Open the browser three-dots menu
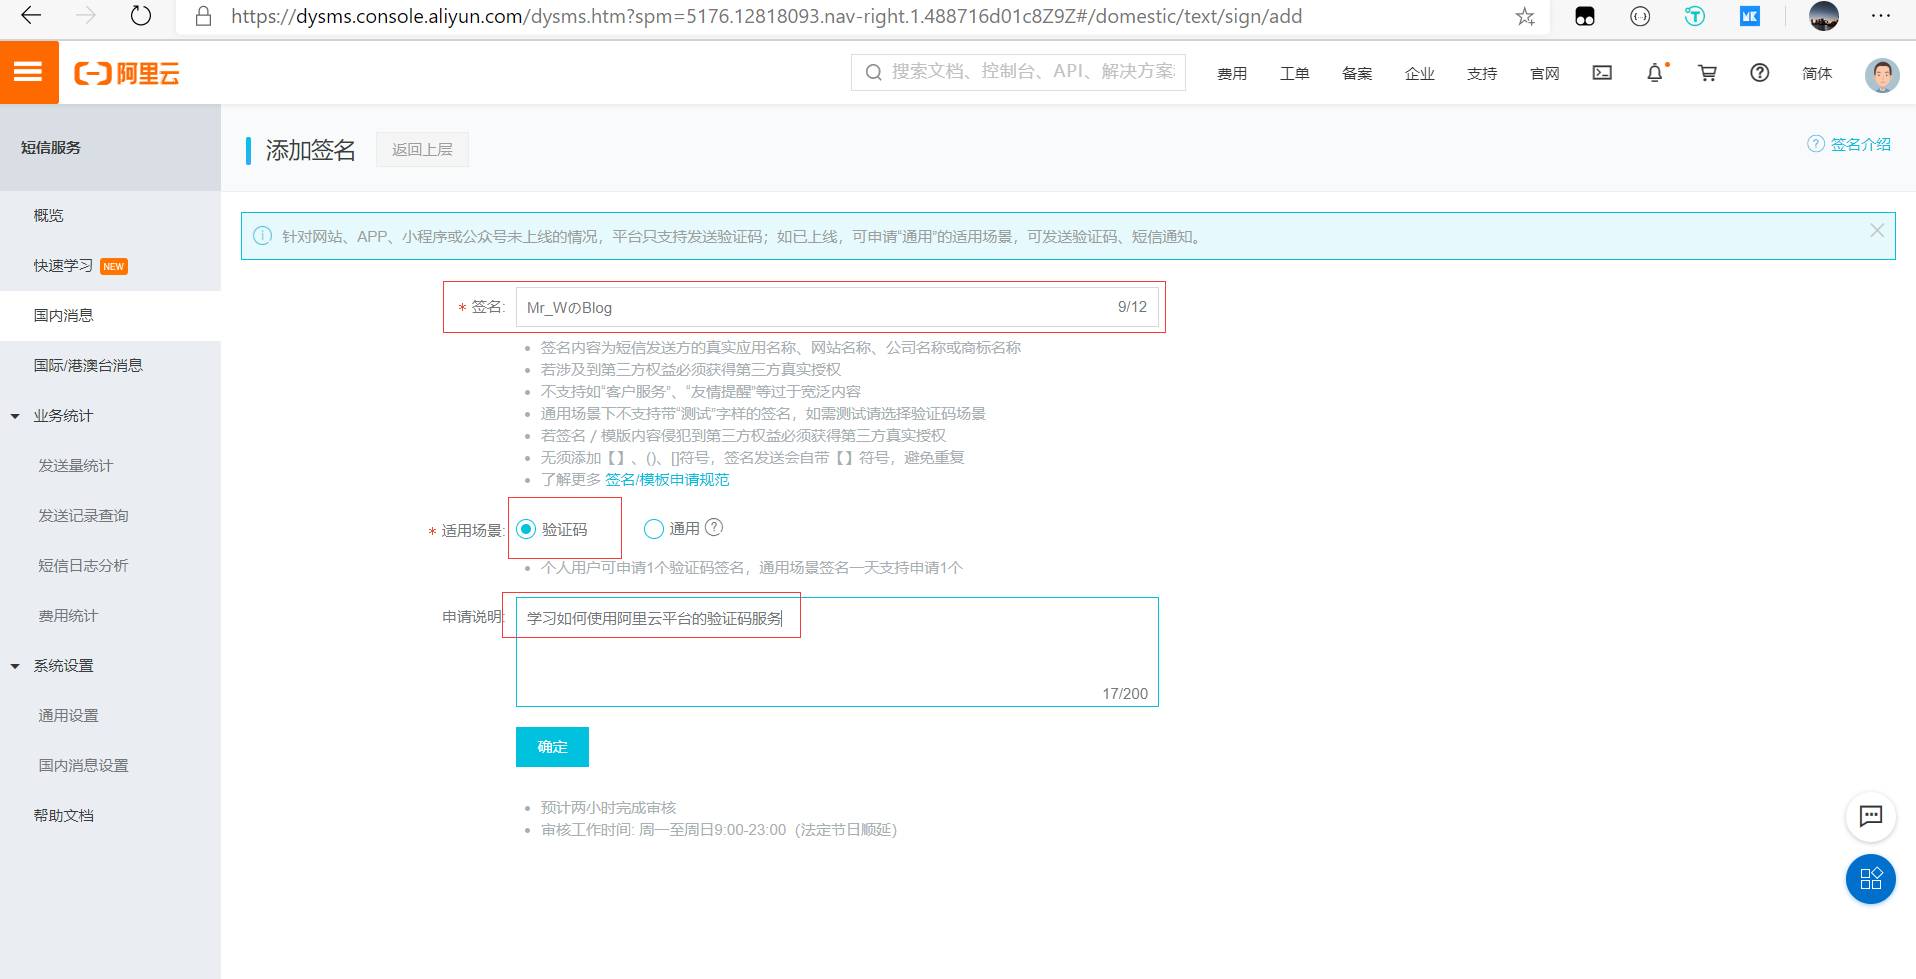The height and width of the screenshot is (979, 1916). [1881, 16]
